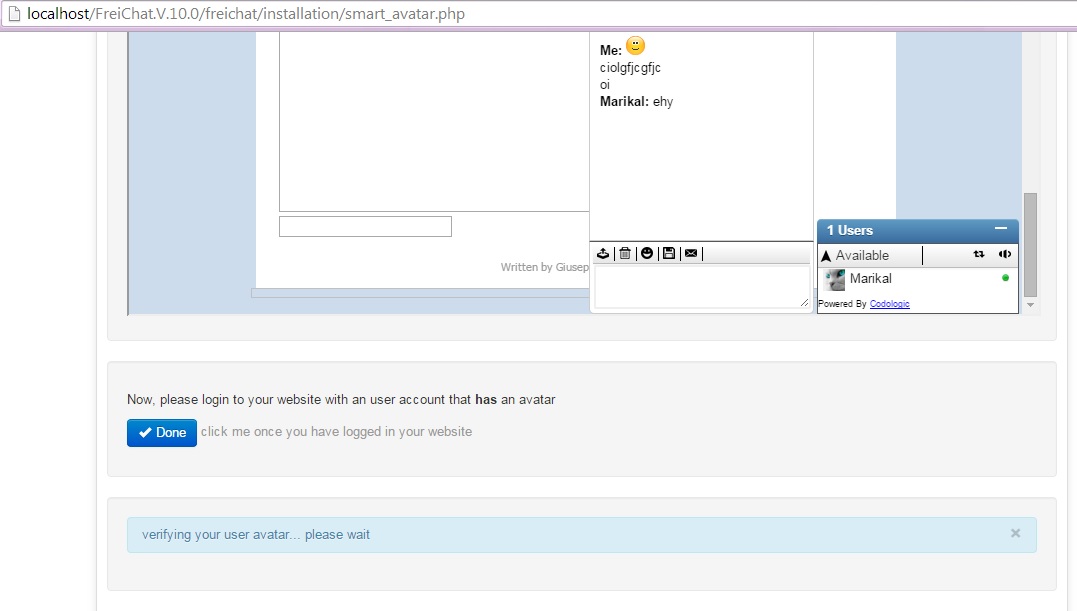Viewport: 1077px width, 611px height.
Task: Click the scroll-down arrow of inner frame
Action: coord(1030,305)
